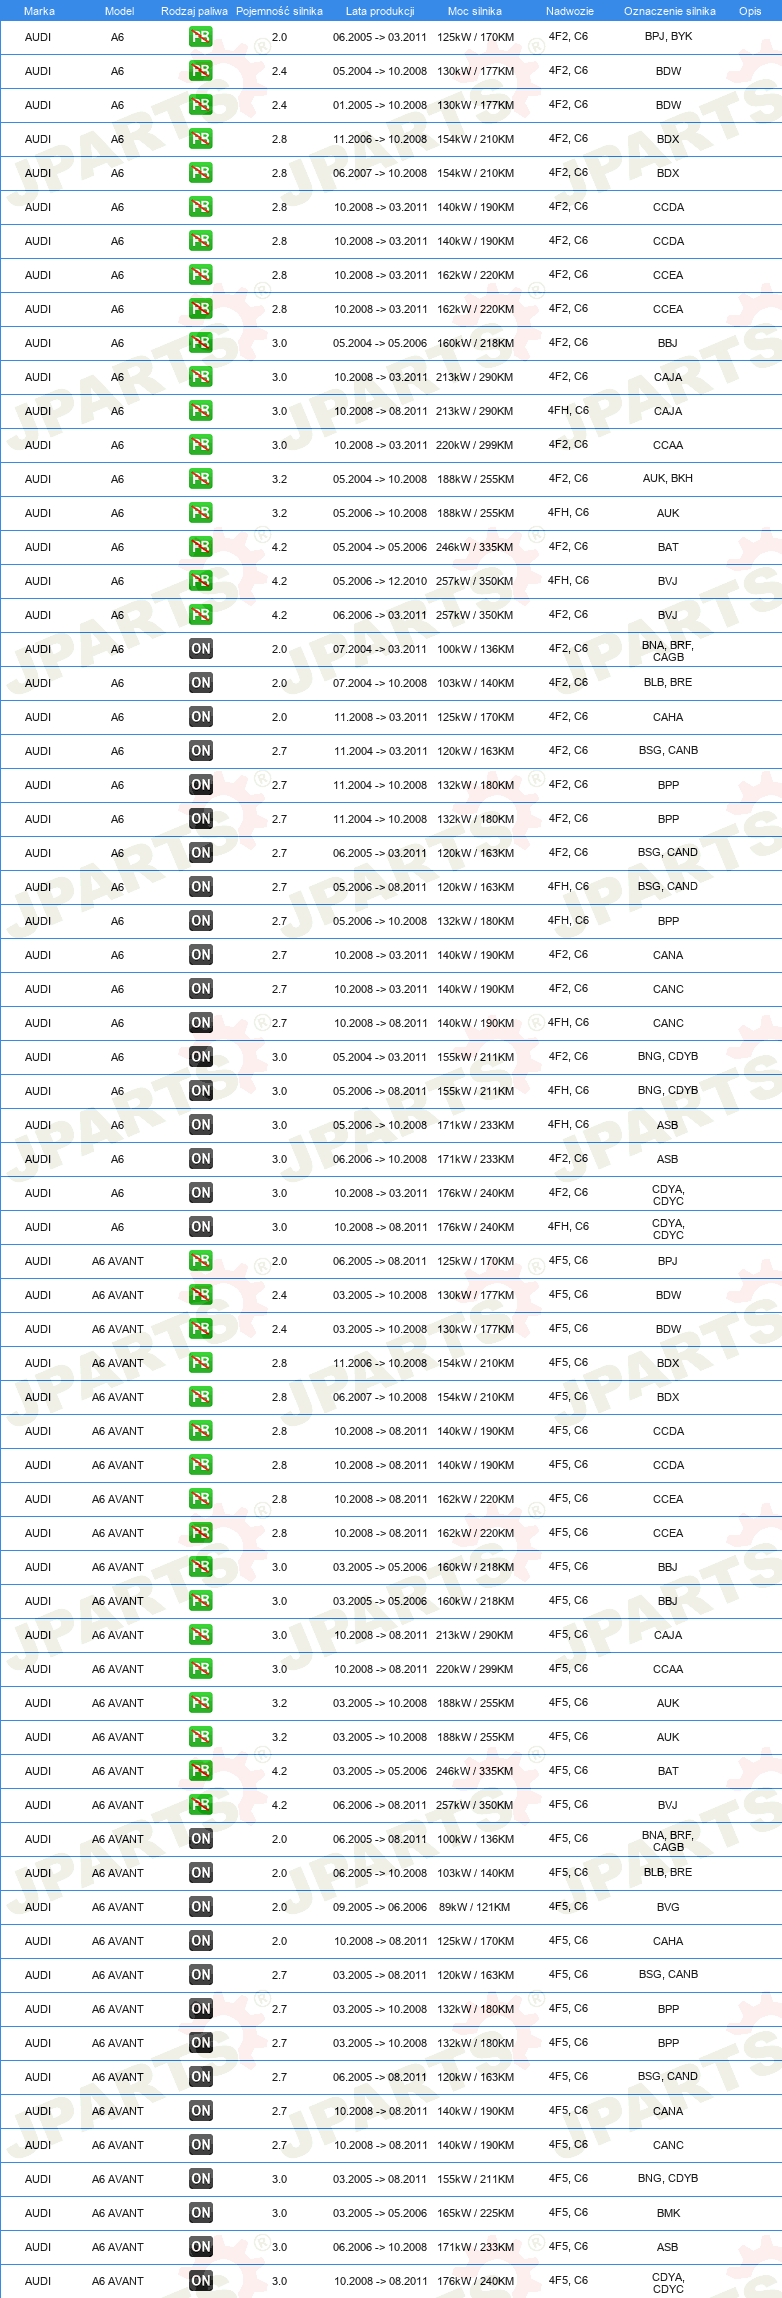Viewport: 782px width, 2298px height.
Task: Click ON icon in BMK 165kW row
Action: tap(200, 2213)
